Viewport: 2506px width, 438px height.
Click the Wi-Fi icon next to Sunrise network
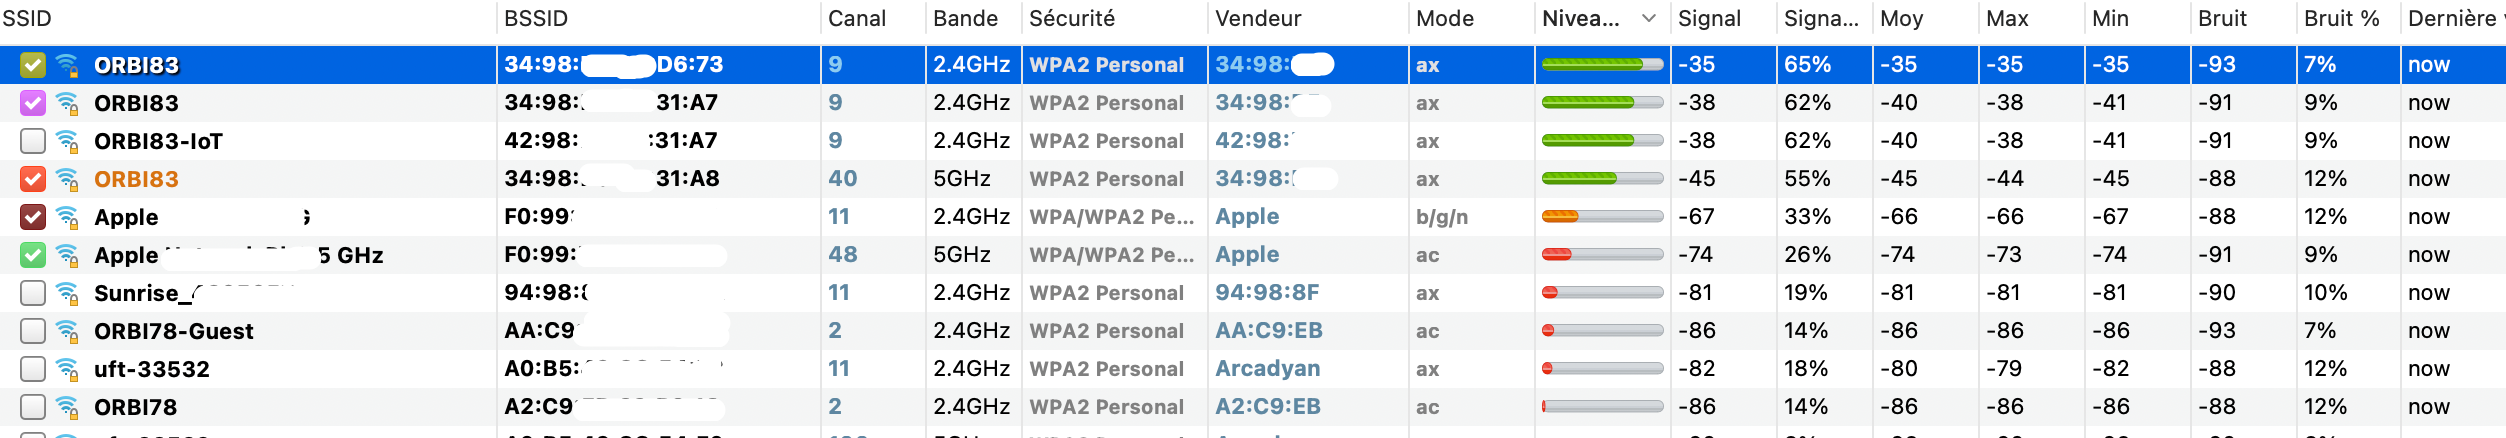[x=67, y=294]
